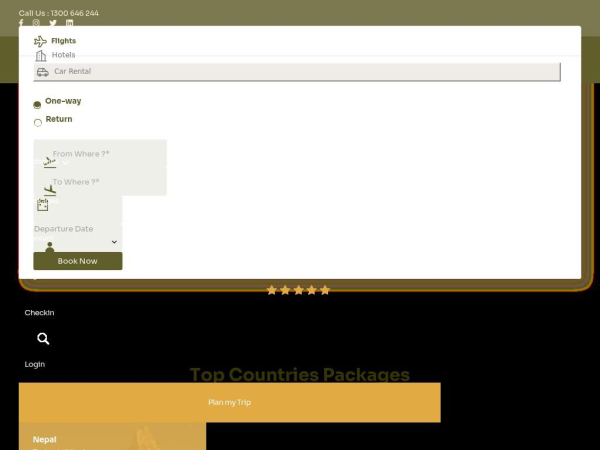Open the CheckIn link
Screen dimensions: 600x450
[x=39, y=313]
